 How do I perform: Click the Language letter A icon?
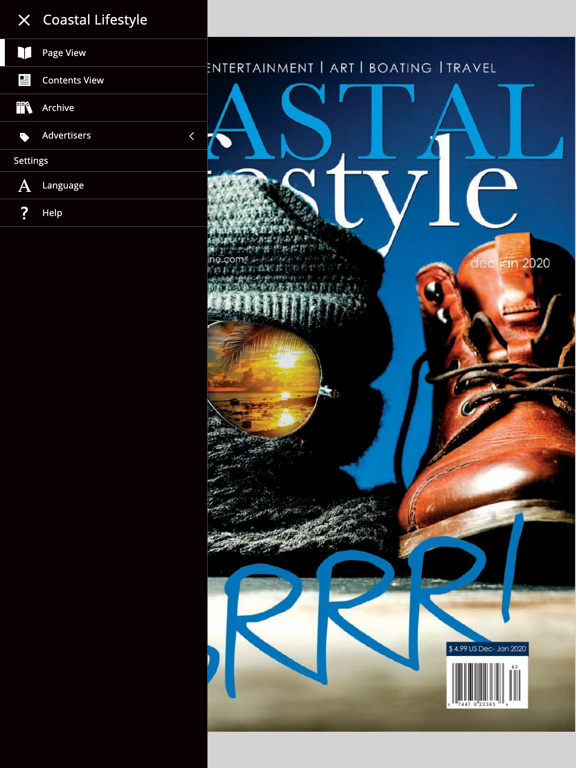[x=24, y=186]
